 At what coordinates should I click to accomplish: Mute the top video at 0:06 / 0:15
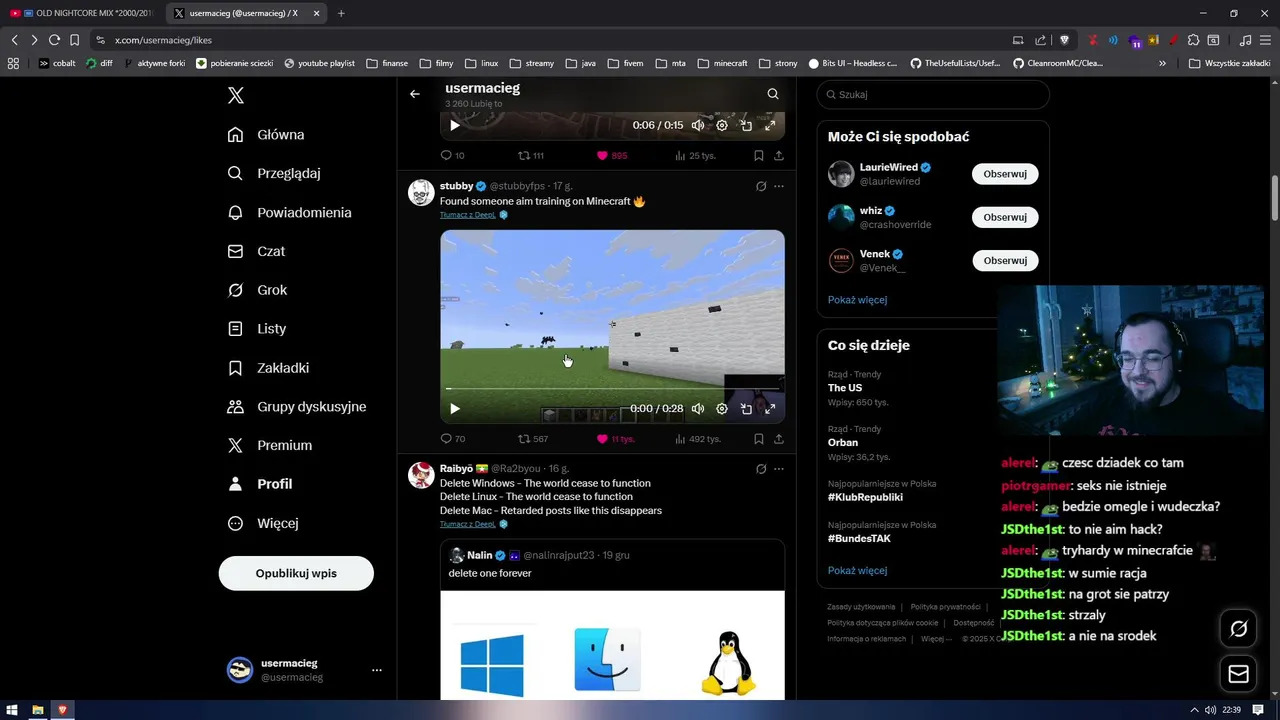(x=698, y=126)
